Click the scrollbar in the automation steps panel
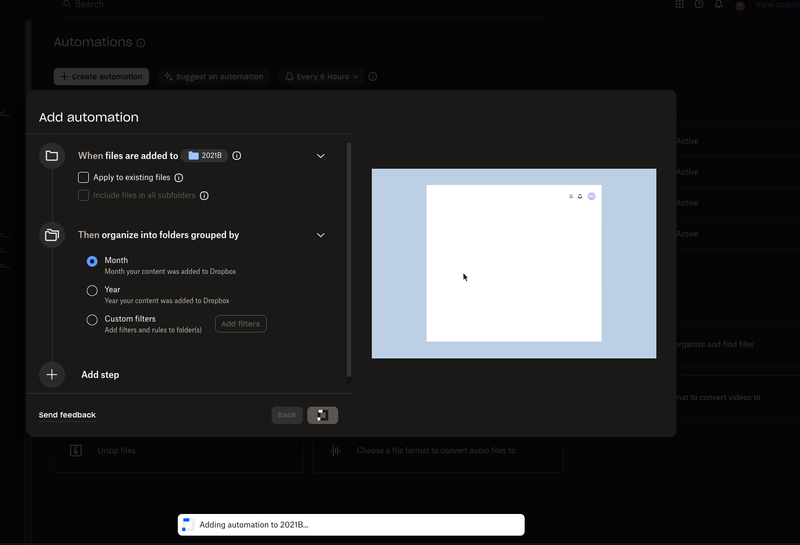The width and height of the screenshot is (800, 545). (349, 260)
